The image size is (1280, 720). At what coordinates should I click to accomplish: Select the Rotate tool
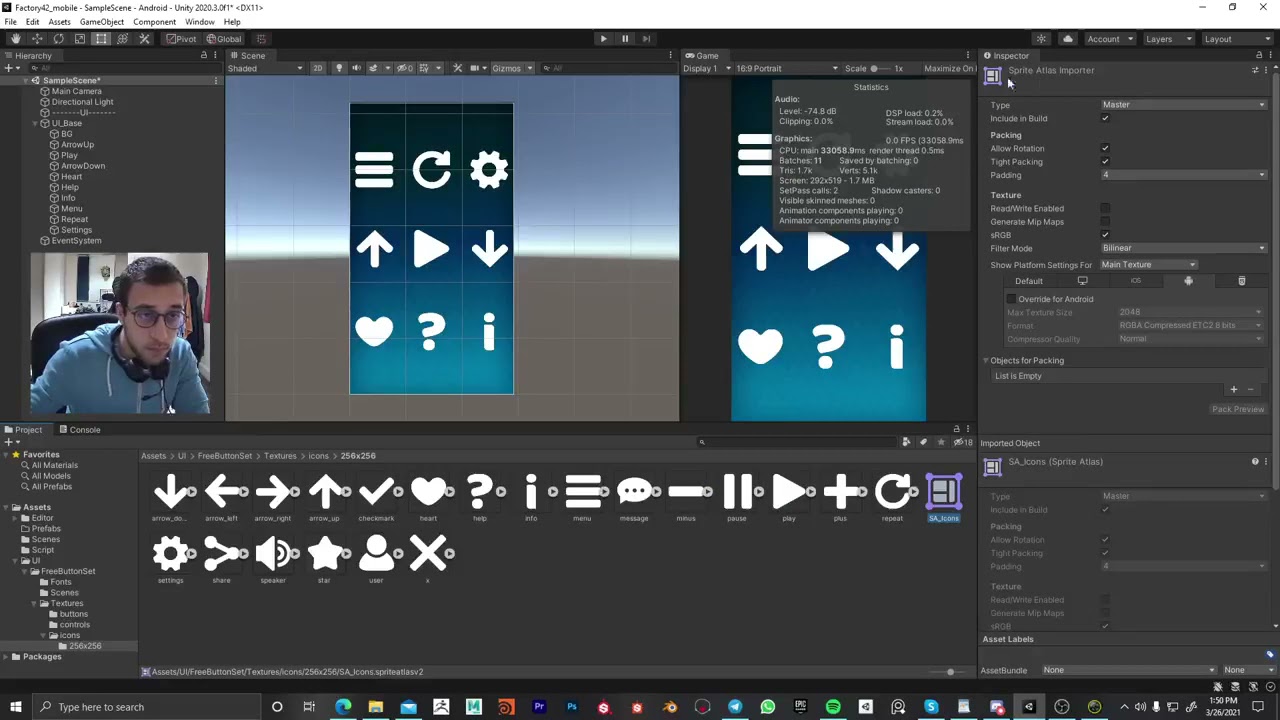pyautogui.click(x=58, y=39)
